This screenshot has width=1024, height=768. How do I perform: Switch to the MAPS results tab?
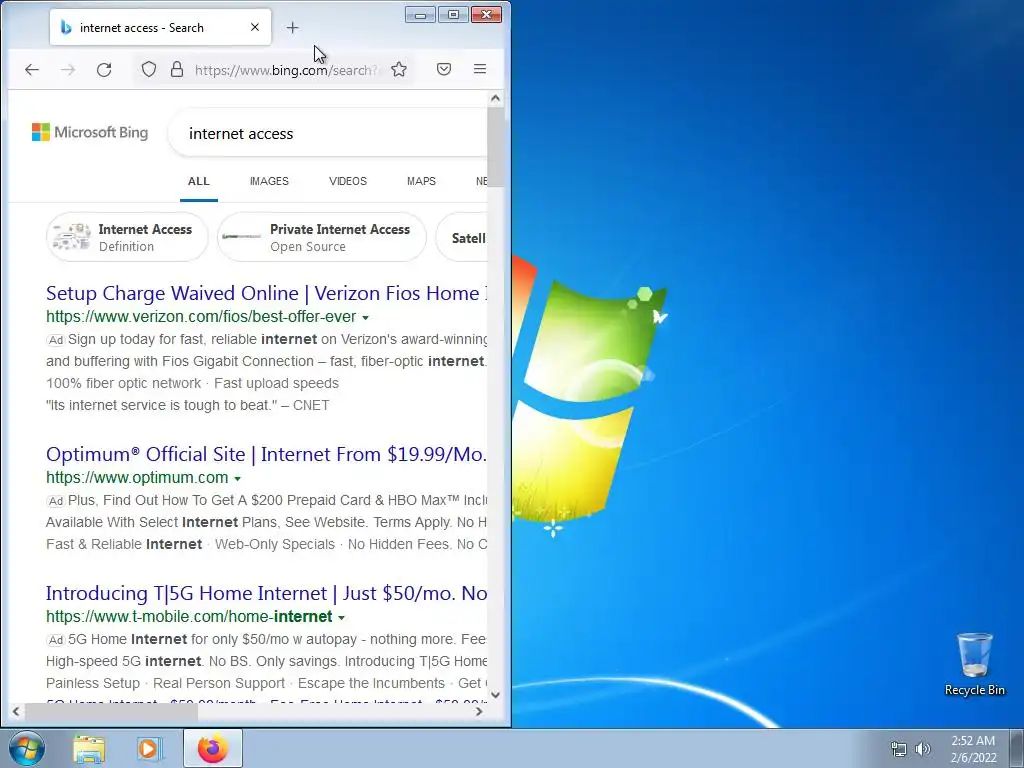tap(421, 182)
